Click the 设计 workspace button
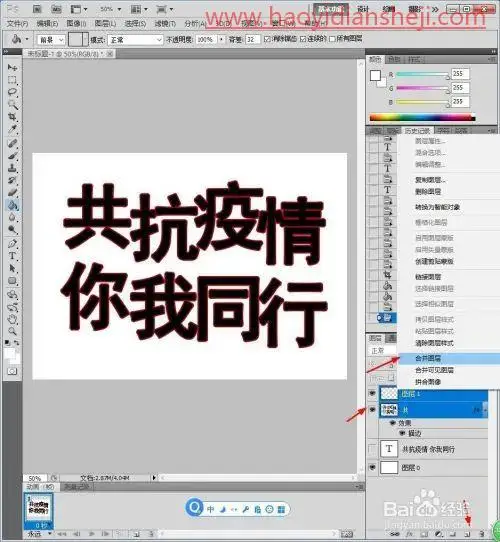500x542 pixels. 363,9
